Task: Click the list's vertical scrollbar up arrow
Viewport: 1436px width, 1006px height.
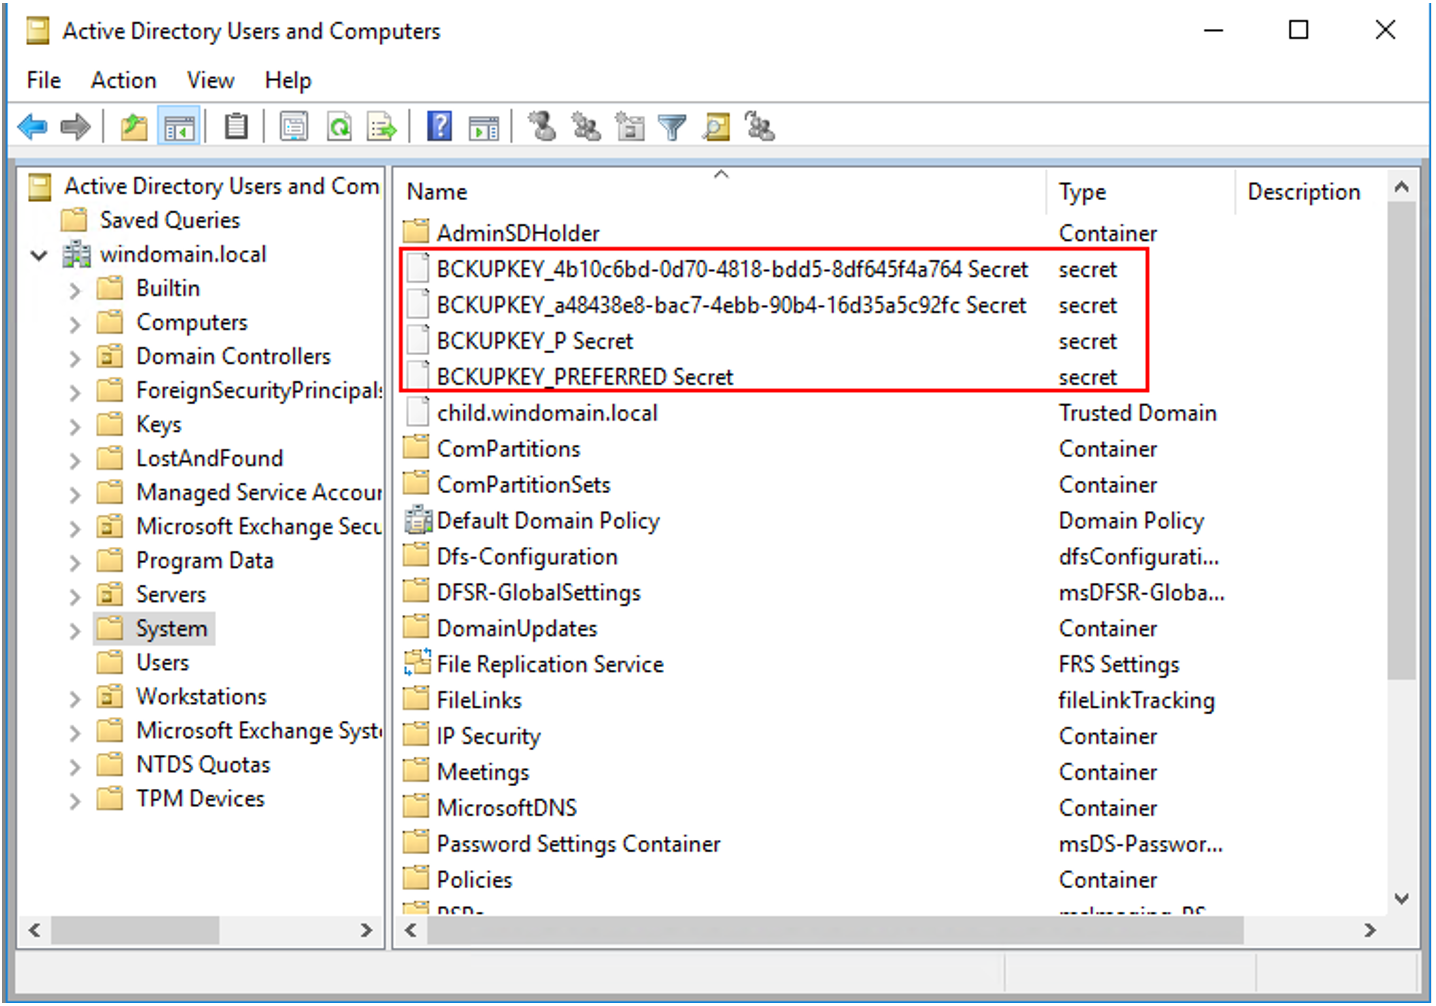Action: [x=1402, y=187]
